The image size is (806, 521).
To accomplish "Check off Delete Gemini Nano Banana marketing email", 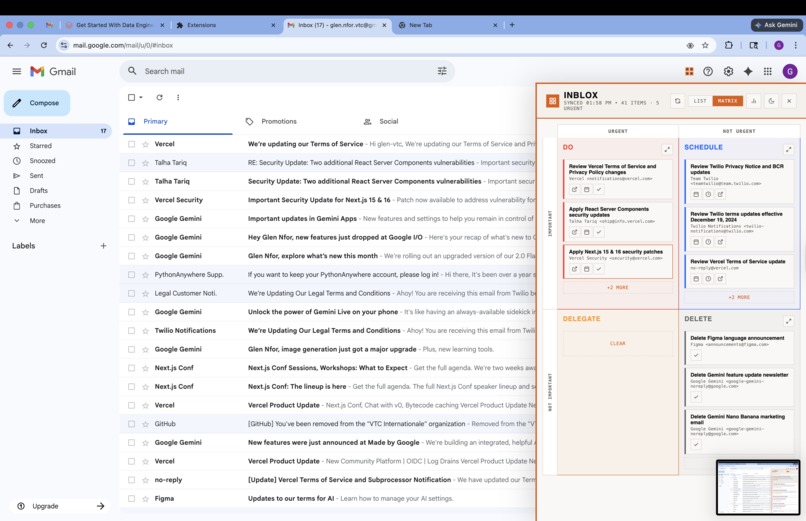I will (x=695, y=444).
